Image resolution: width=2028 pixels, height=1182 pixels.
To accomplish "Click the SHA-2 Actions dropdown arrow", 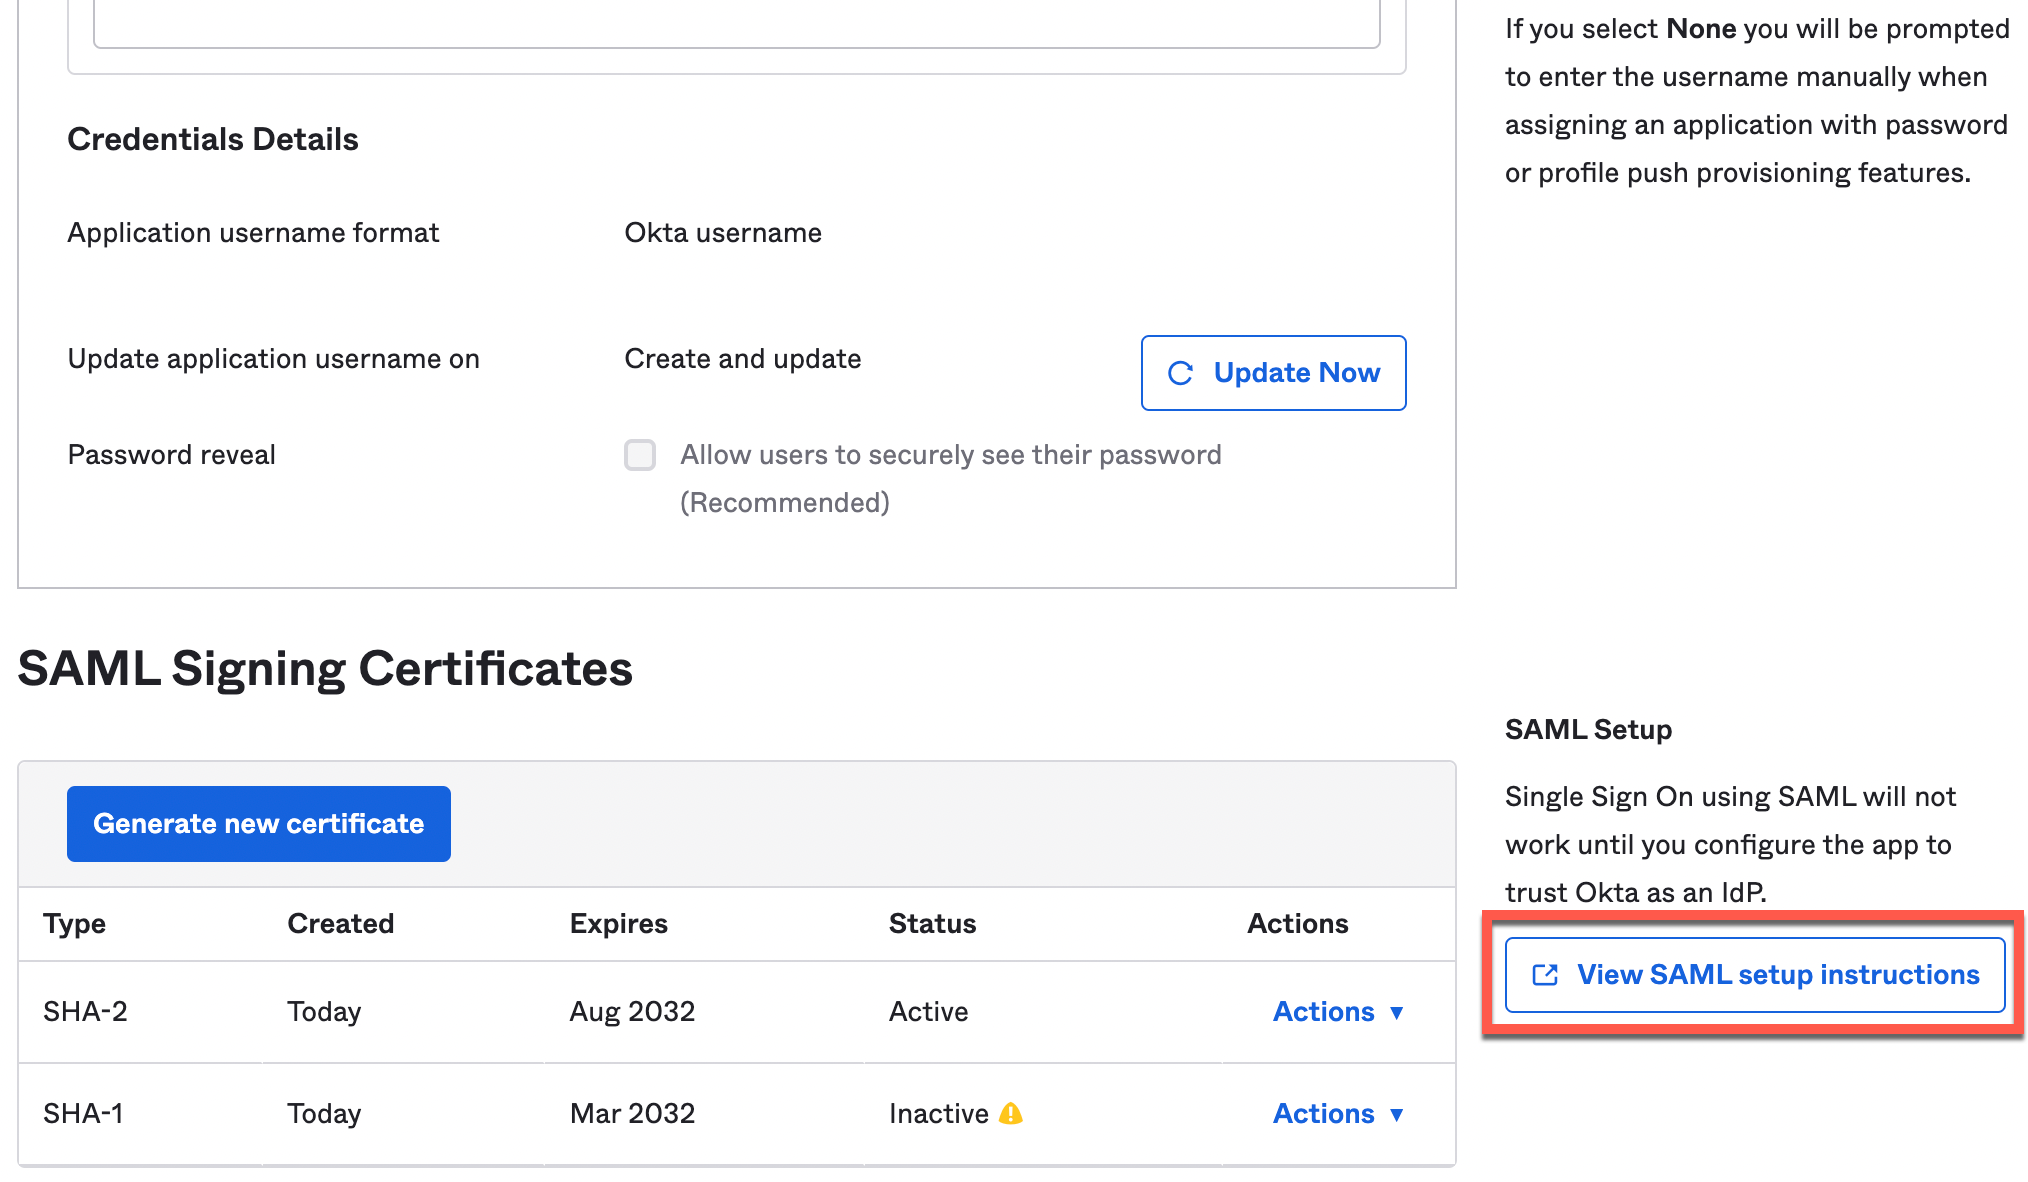I will point(1397,1013).
